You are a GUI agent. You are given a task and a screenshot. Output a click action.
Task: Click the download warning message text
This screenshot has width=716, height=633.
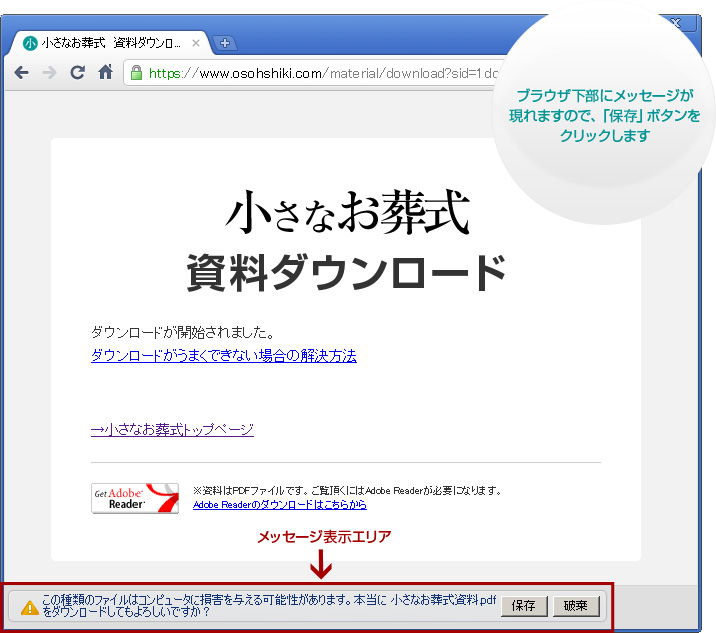click(x=268, y=606)
